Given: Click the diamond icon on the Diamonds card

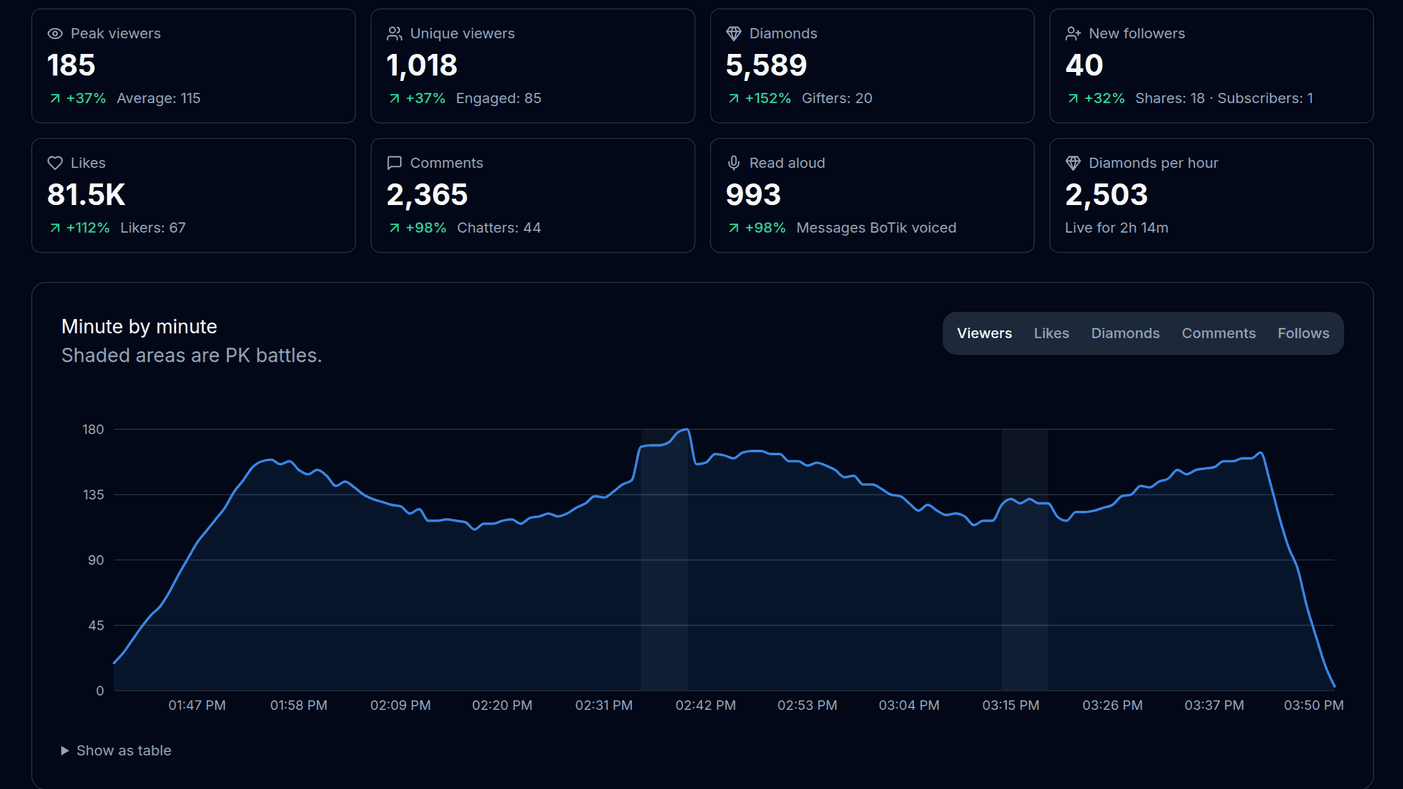Looking at the screenshot, I should point(733,34).
